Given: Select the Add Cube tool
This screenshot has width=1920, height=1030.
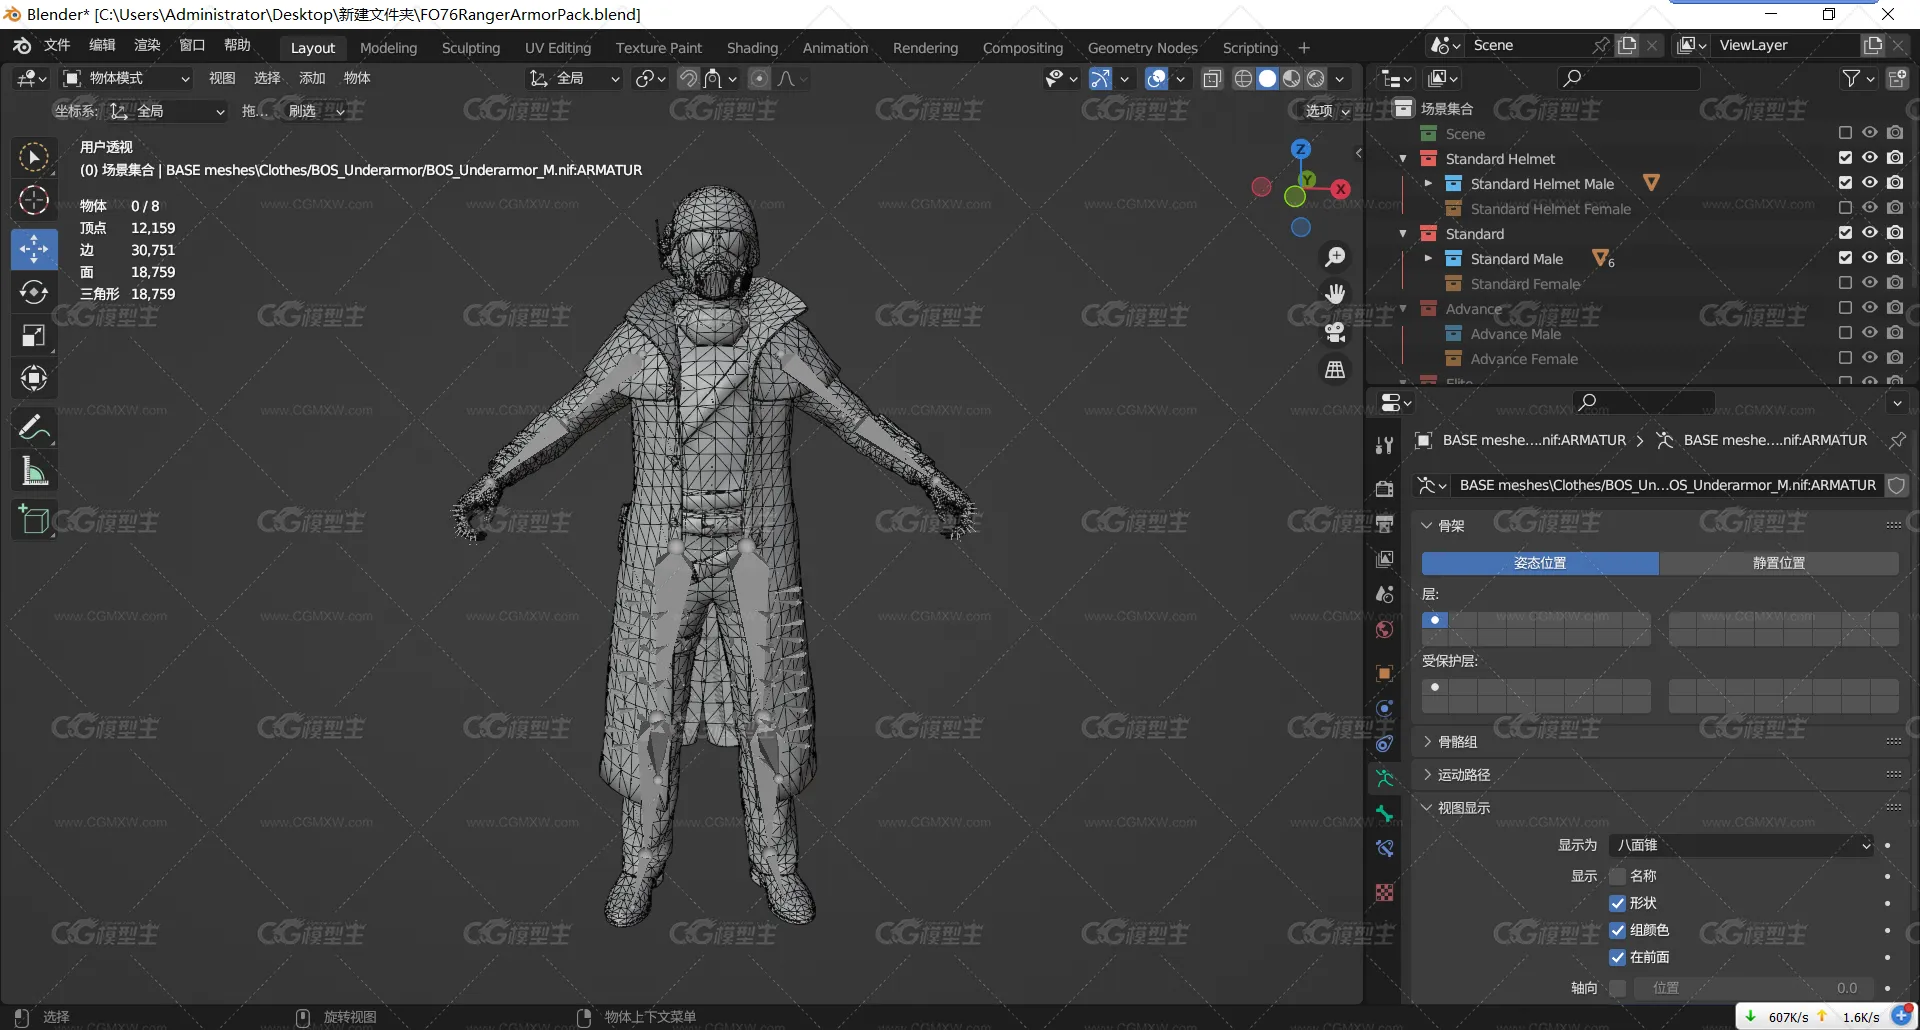Looking at the screenshot, I should pyautogui.click(x=34, y=520).
